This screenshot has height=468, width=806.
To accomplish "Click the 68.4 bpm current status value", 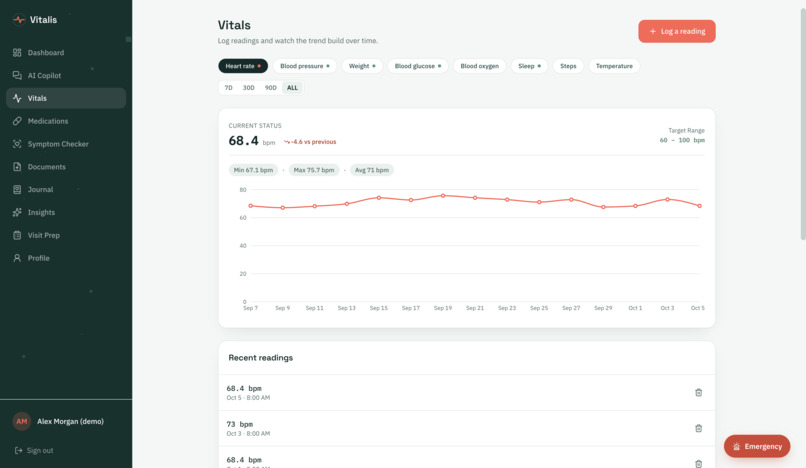I will click(244, 141).
